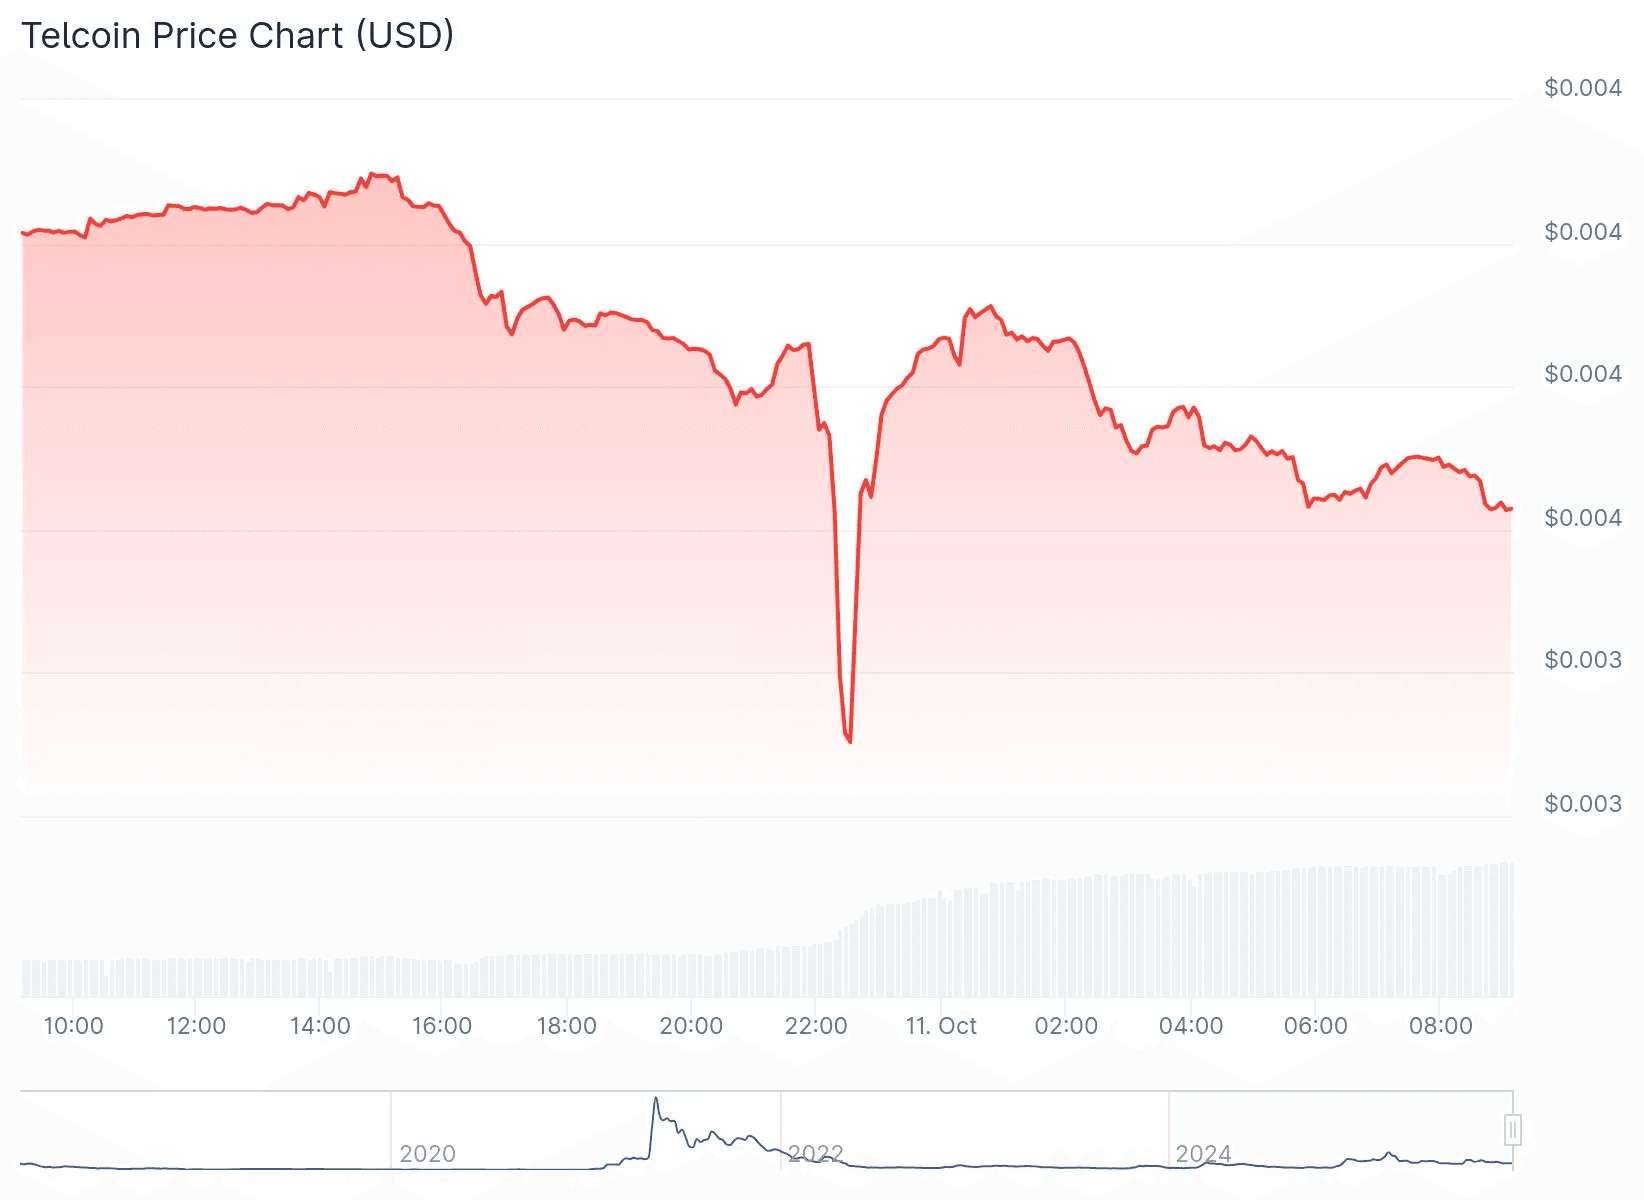Select the 04:00 time axis label
The width and height of the screenshot is (1644, 1200).
[x=1191, y=1026]
